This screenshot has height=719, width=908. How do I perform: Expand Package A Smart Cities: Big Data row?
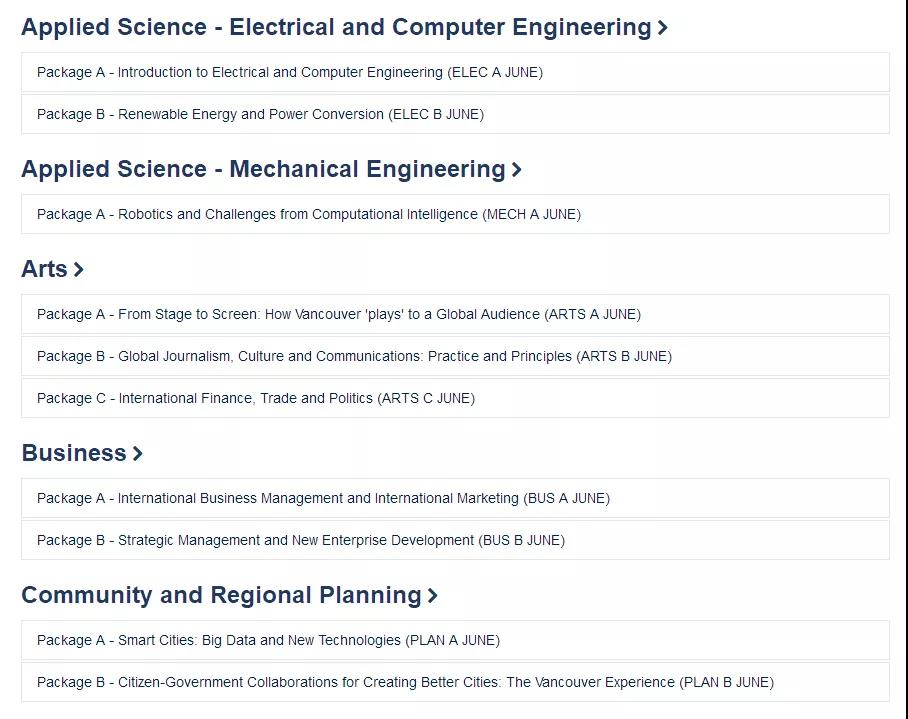pyautogui.click(x=455, y=640)
